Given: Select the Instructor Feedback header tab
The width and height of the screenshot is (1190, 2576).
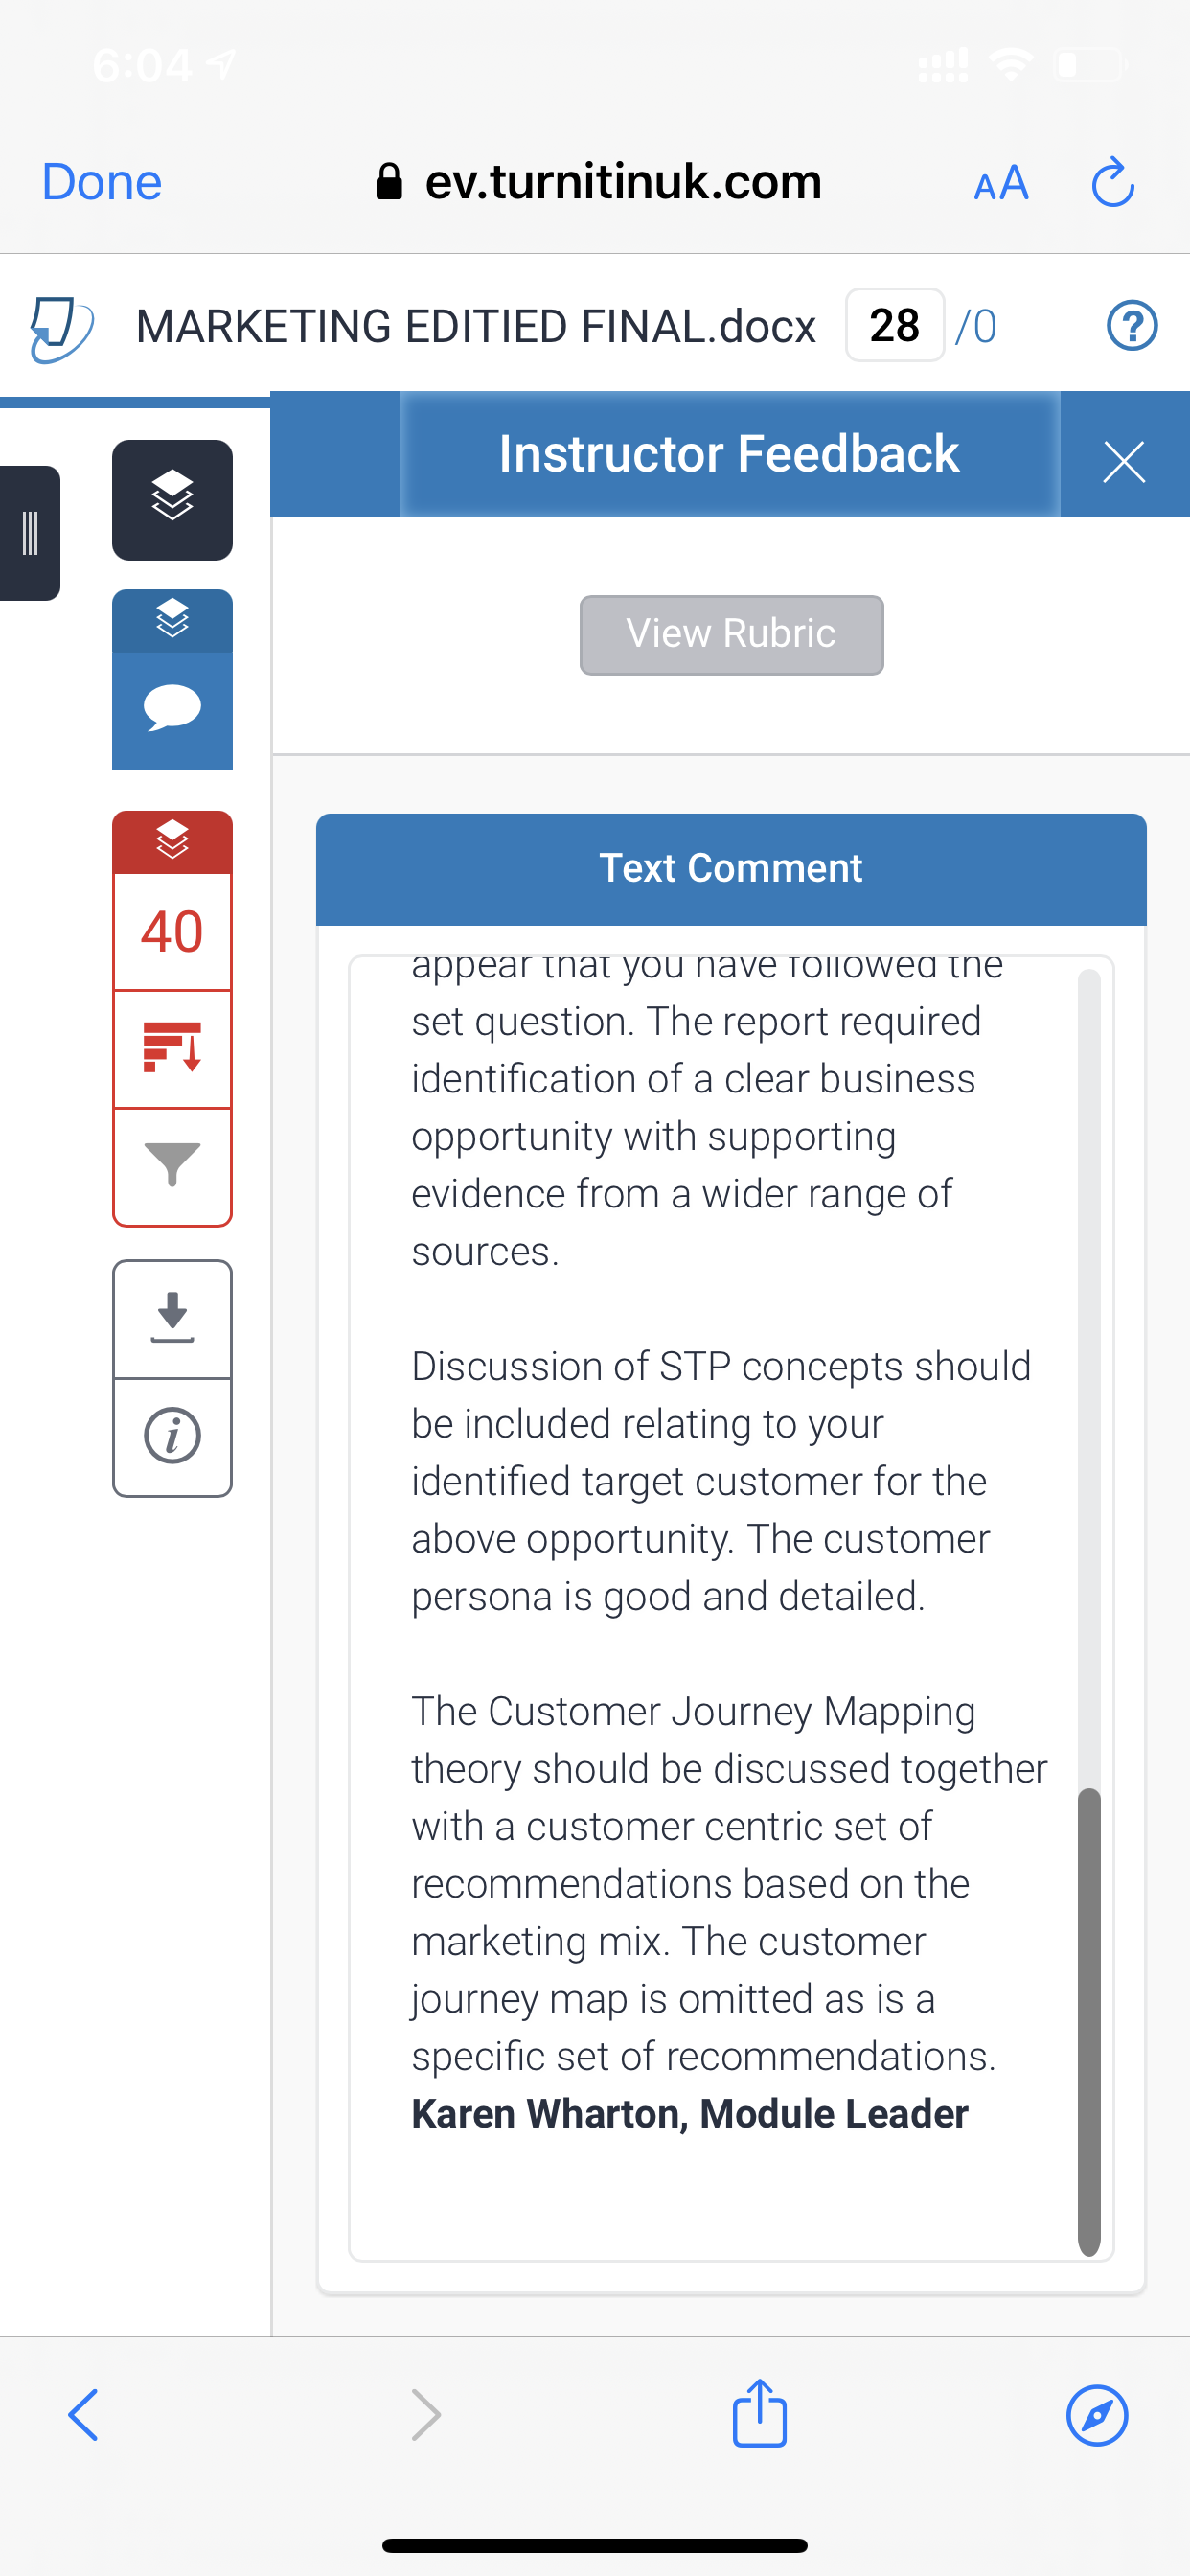Looking at the screenshot, I should tap(729, 454).
